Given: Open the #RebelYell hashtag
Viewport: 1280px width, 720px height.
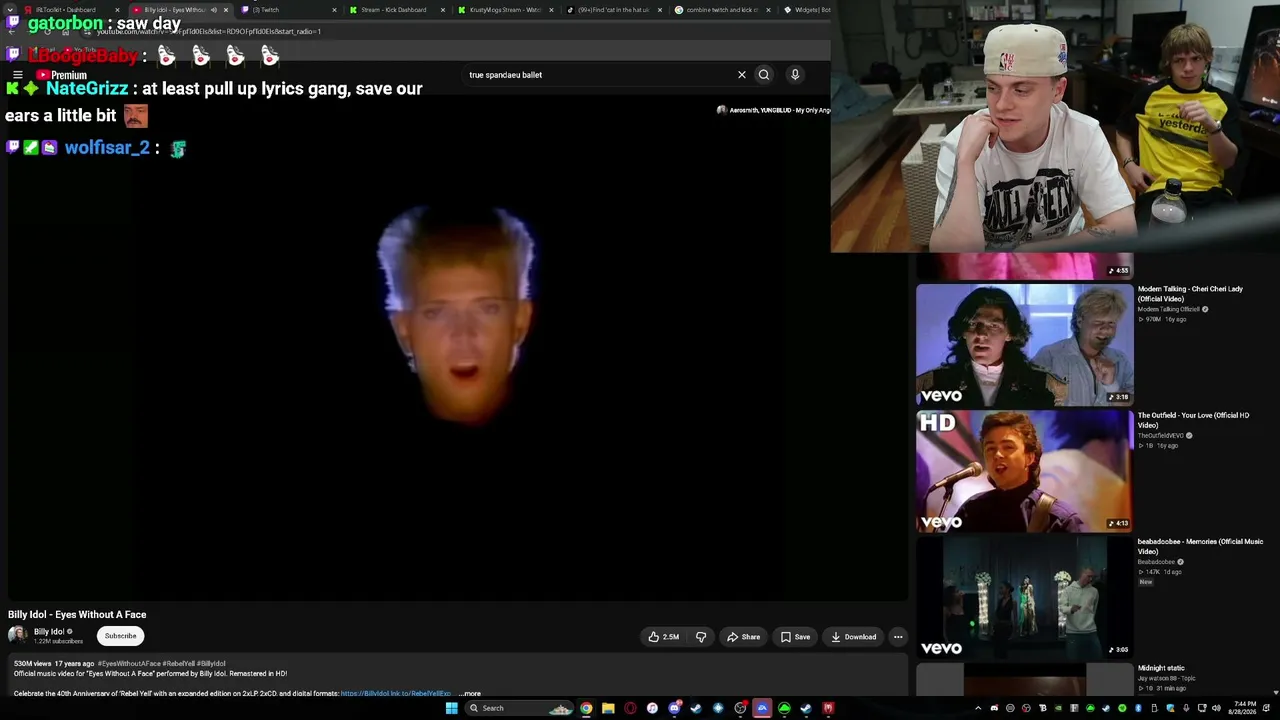Looking at the screenshot, I should (178, 664).
